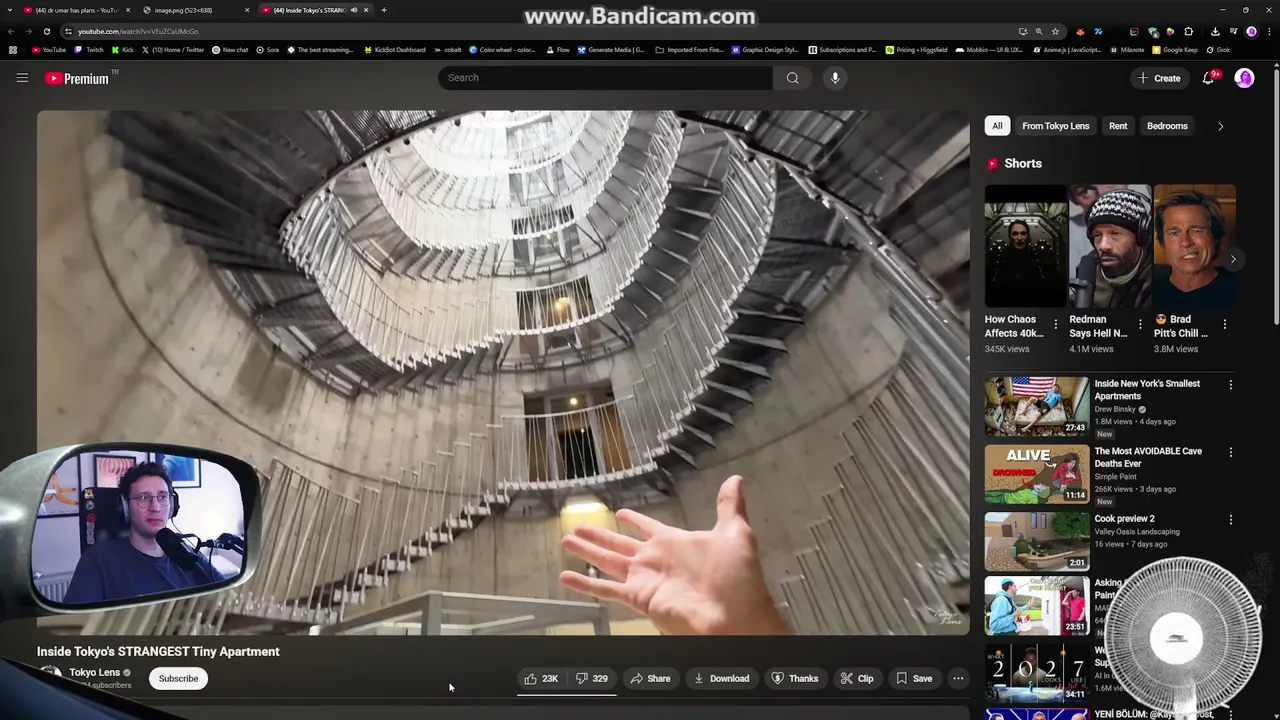Save the video to a playlist

(914, 678)
